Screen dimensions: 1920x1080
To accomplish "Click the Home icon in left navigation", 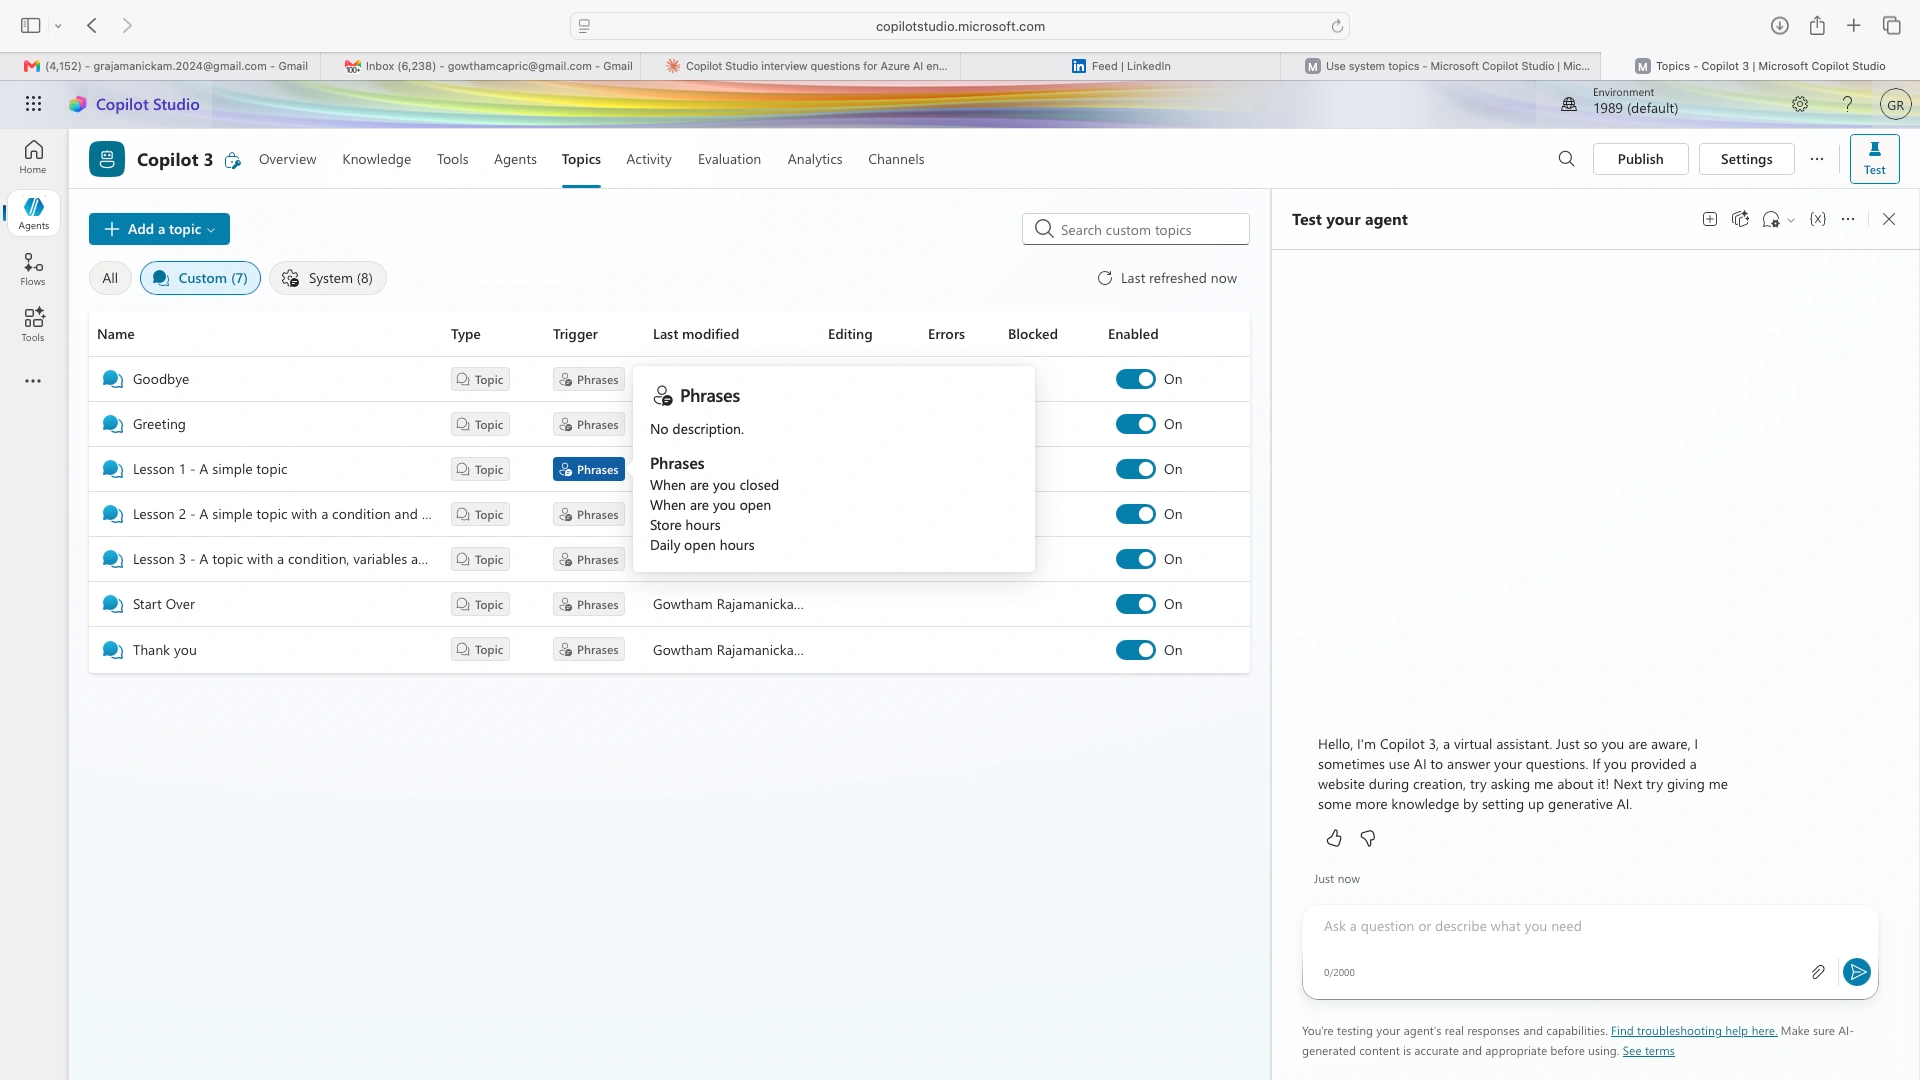I will [33, 157].
